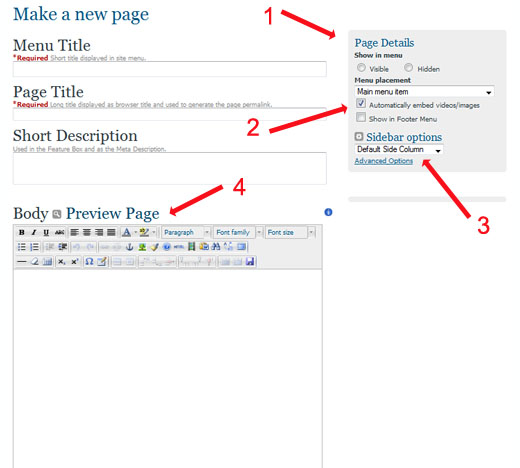
Task: Edit HTML source via the HTML icon
Action: (179, 247)
